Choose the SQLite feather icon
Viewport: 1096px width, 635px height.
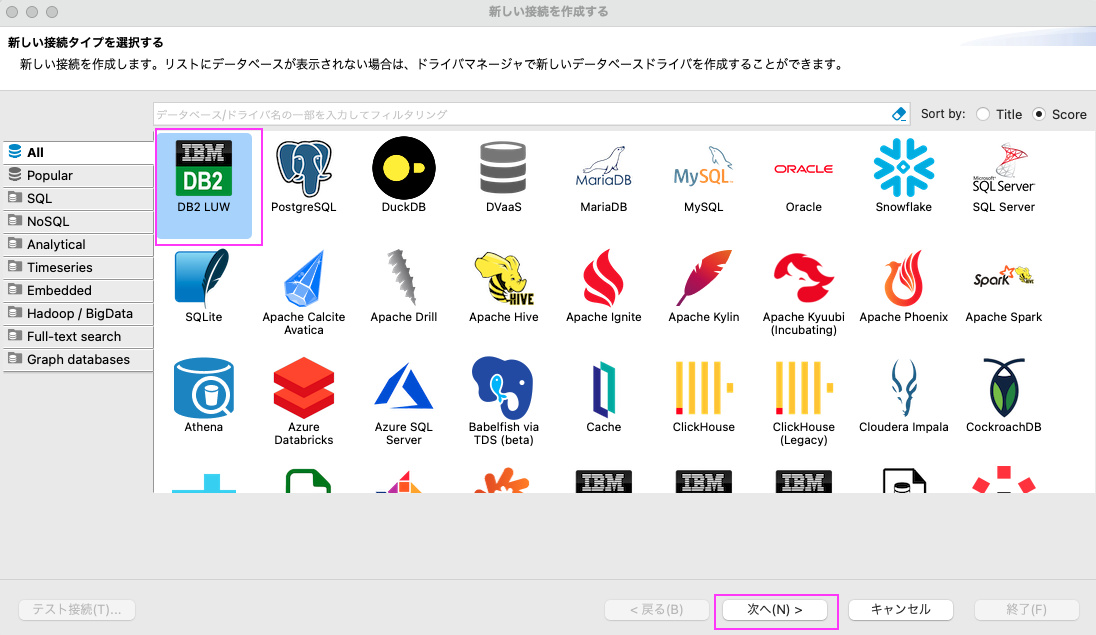click(x=203, y=278)
